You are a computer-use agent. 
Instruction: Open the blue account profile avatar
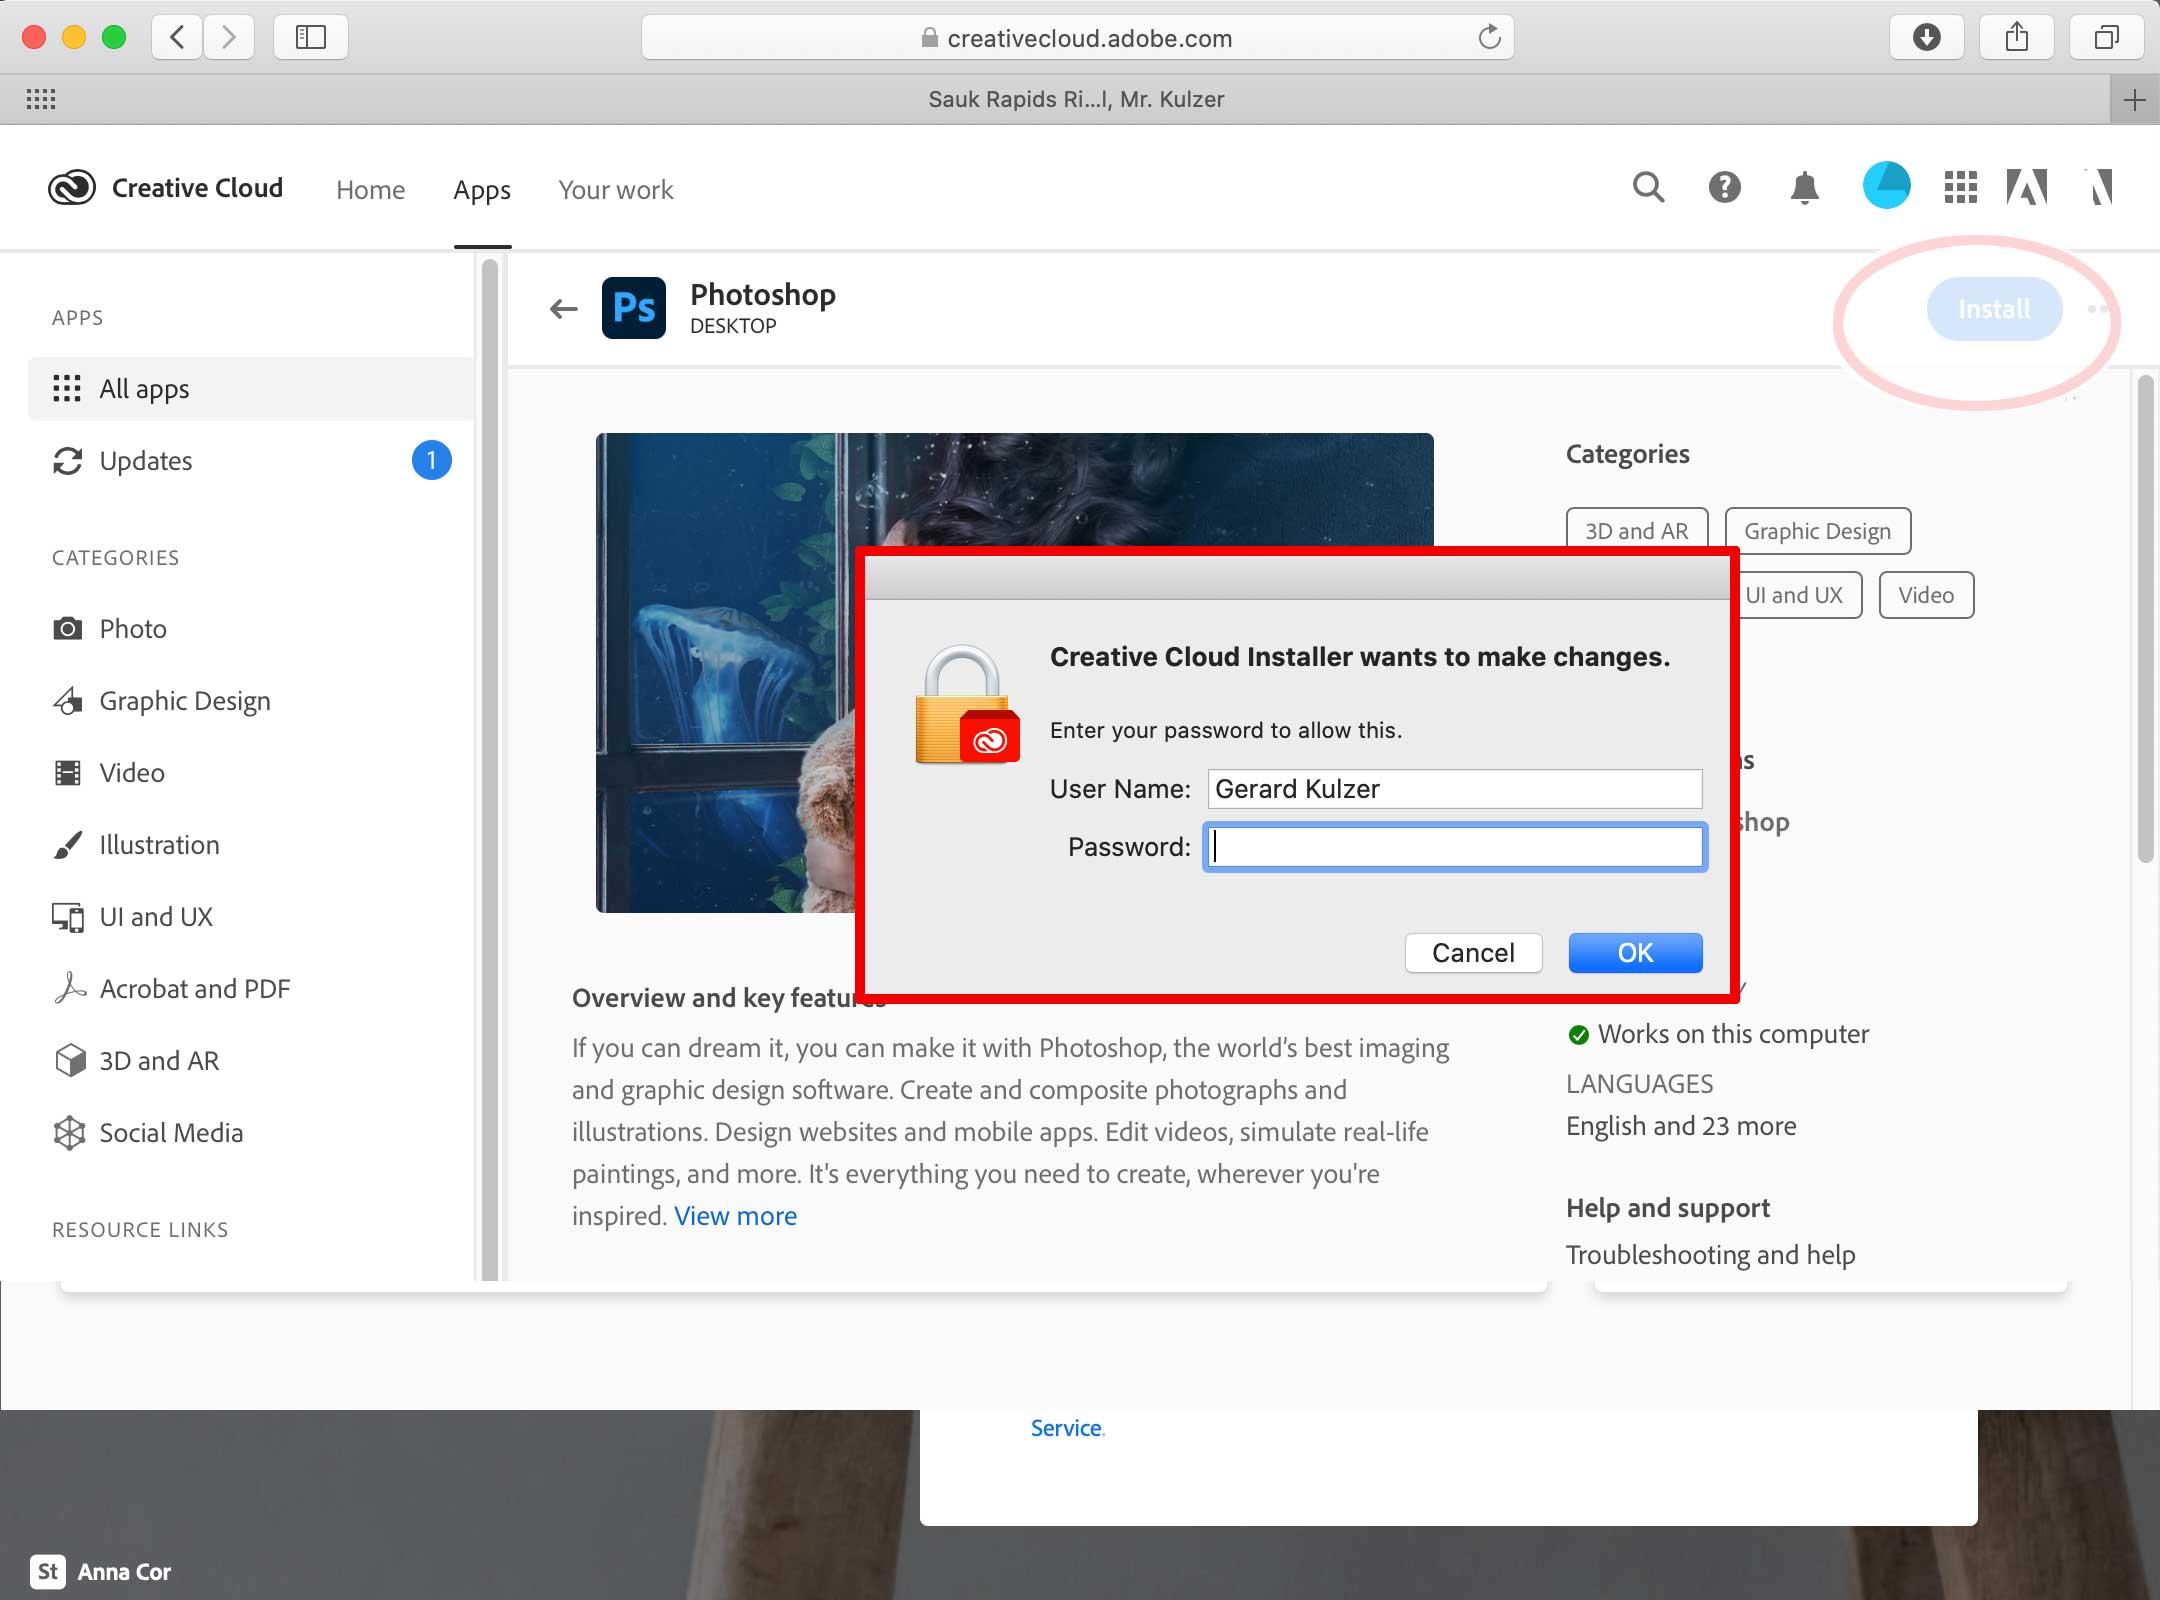(1887, 186)
